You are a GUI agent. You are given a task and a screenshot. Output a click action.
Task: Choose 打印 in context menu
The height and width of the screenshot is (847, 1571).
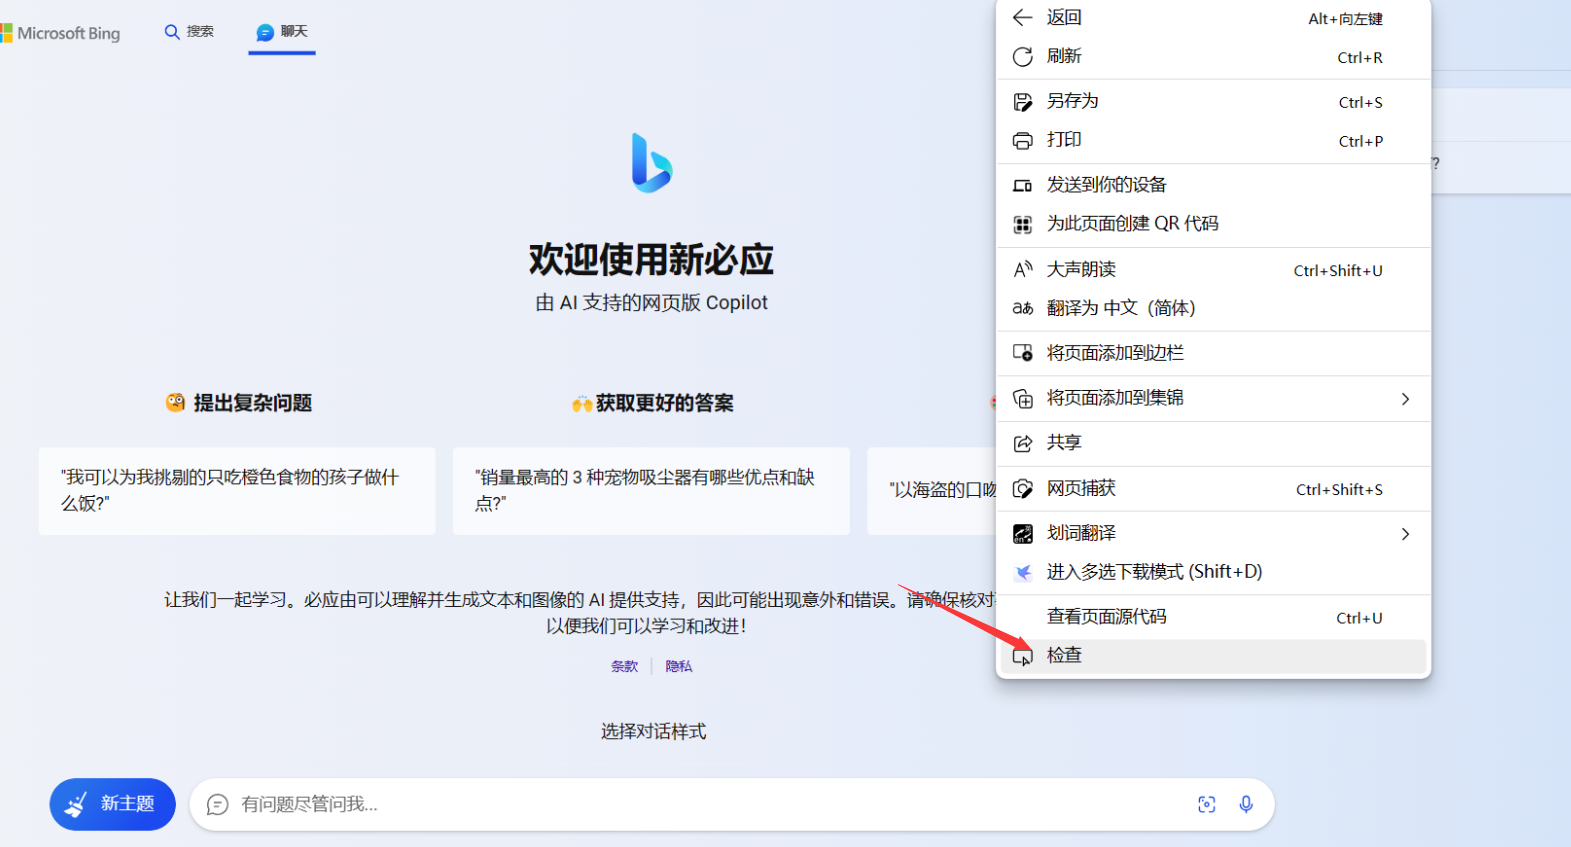coord(1213,140)
